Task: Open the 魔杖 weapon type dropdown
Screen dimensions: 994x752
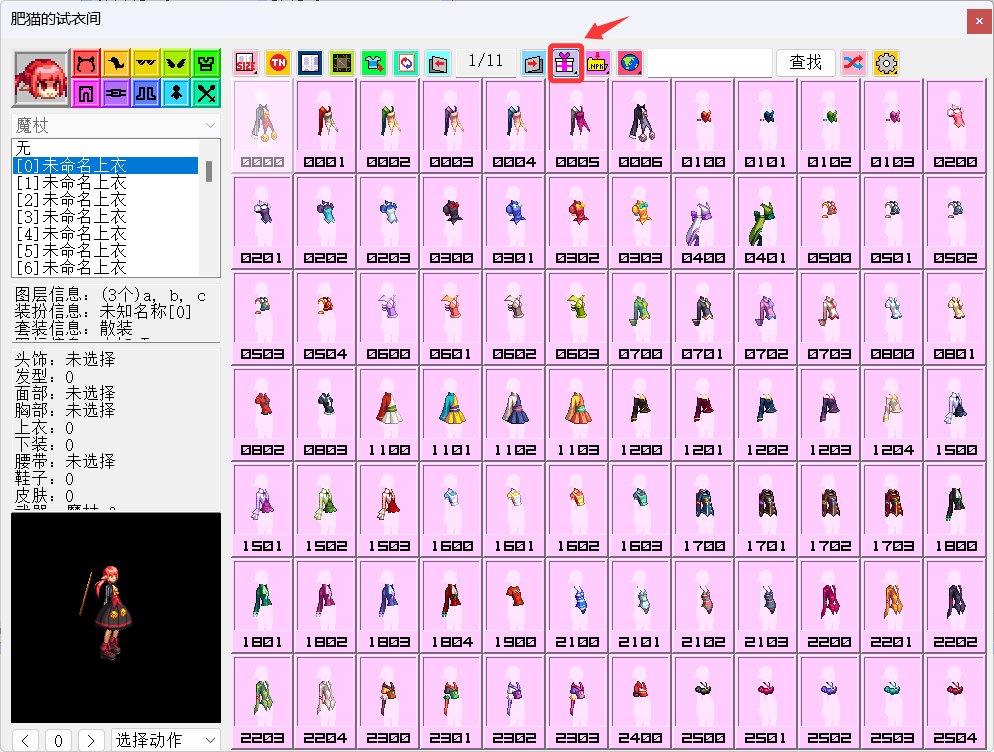Action: pos(116,125)
